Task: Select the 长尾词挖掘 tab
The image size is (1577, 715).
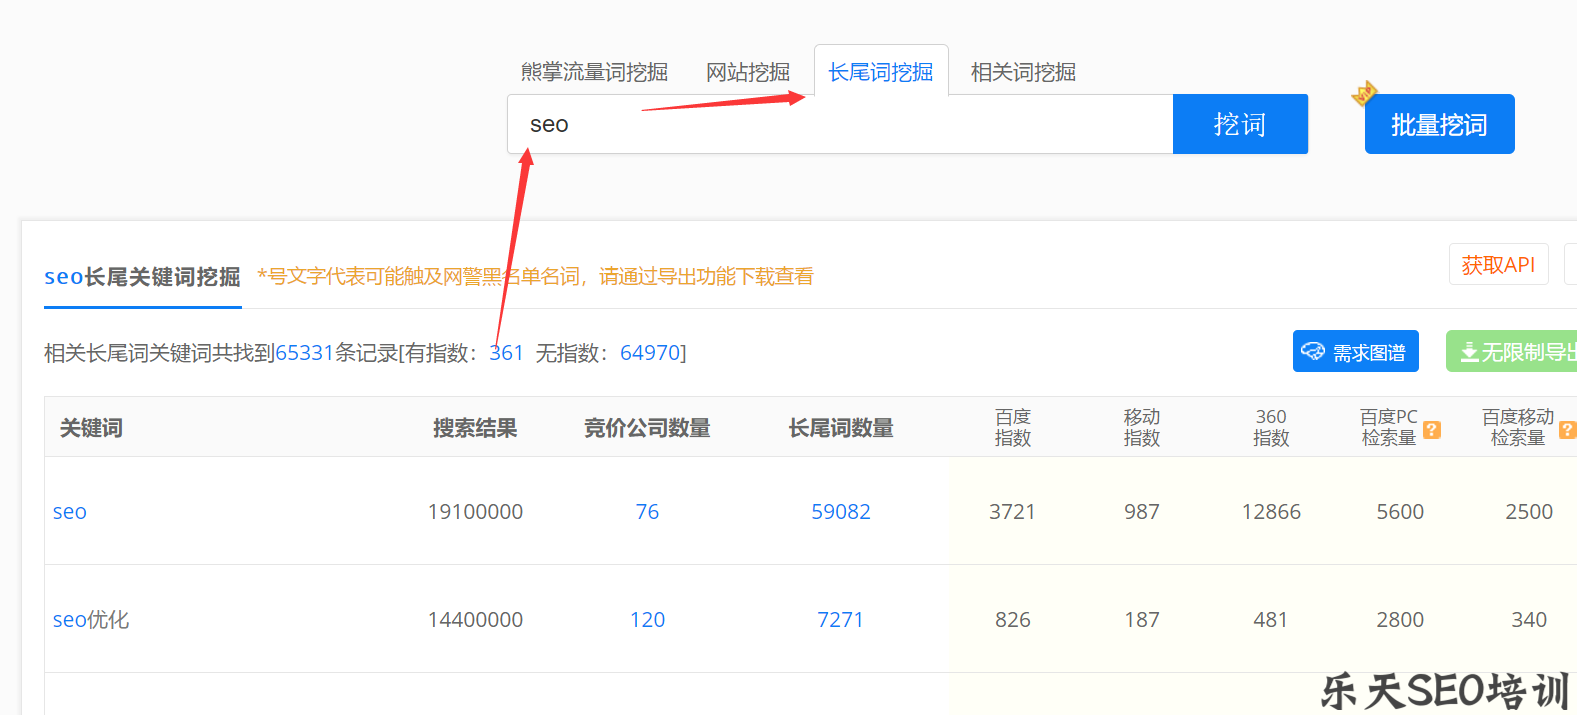Action: point(880,72)
